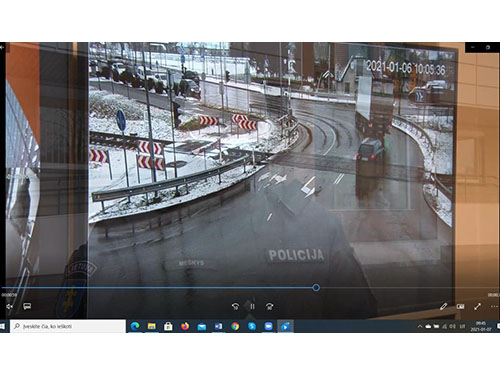Skip forward 30 seconds
This screenshot has height=375, width=500.
tap(269, 306)
